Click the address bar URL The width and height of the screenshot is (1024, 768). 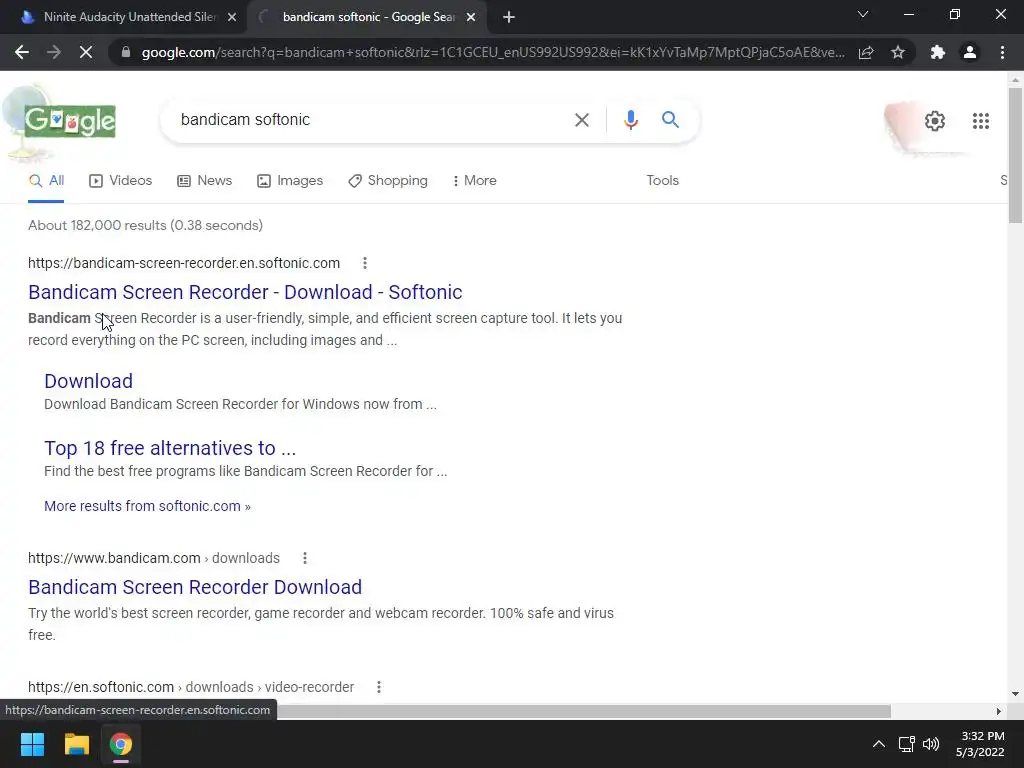[493, 52]
